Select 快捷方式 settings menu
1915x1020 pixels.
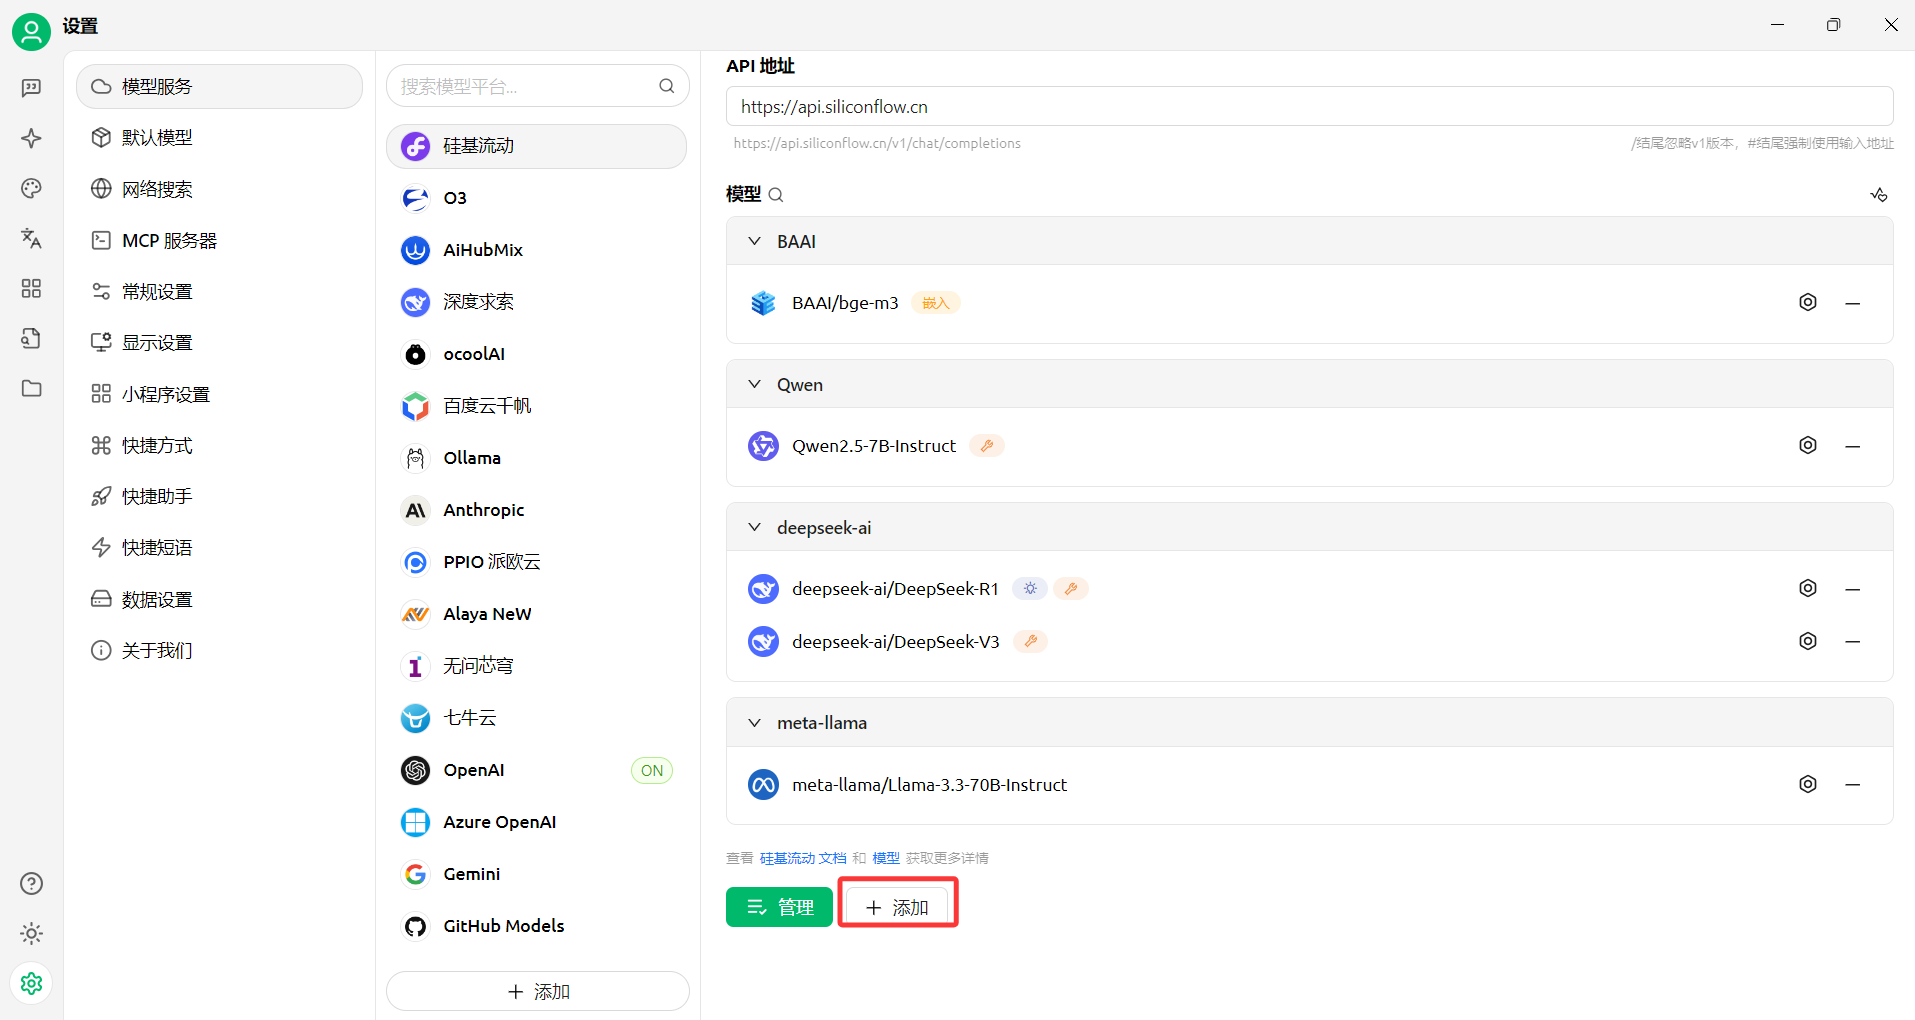tap(219, 445)
